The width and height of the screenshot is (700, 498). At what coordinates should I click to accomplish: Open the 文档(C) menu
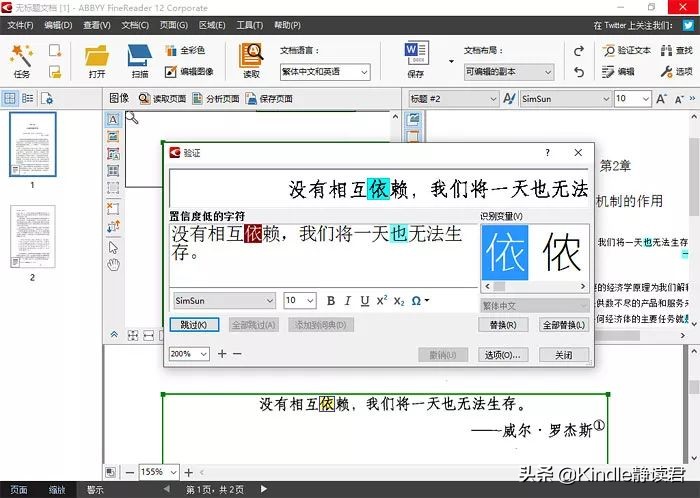(135, 25)
